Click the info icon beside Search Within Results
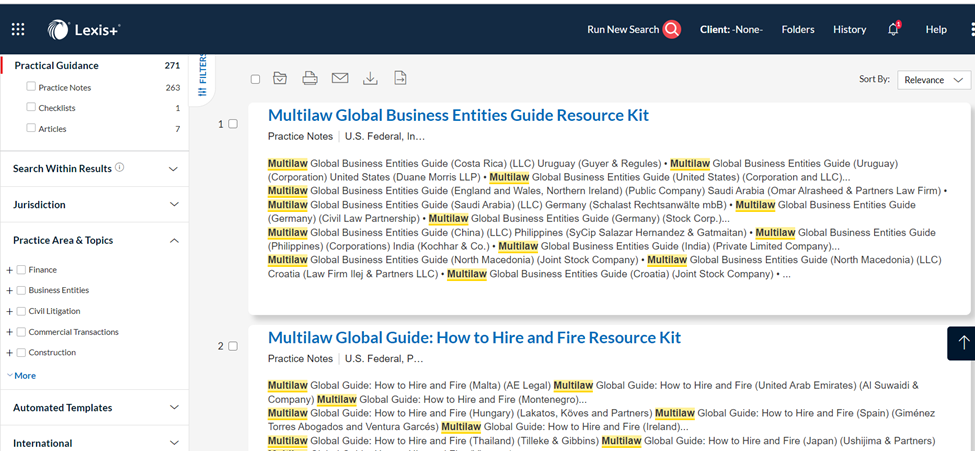The height and width of the screenshot is (451, 975). coord(120,167)
